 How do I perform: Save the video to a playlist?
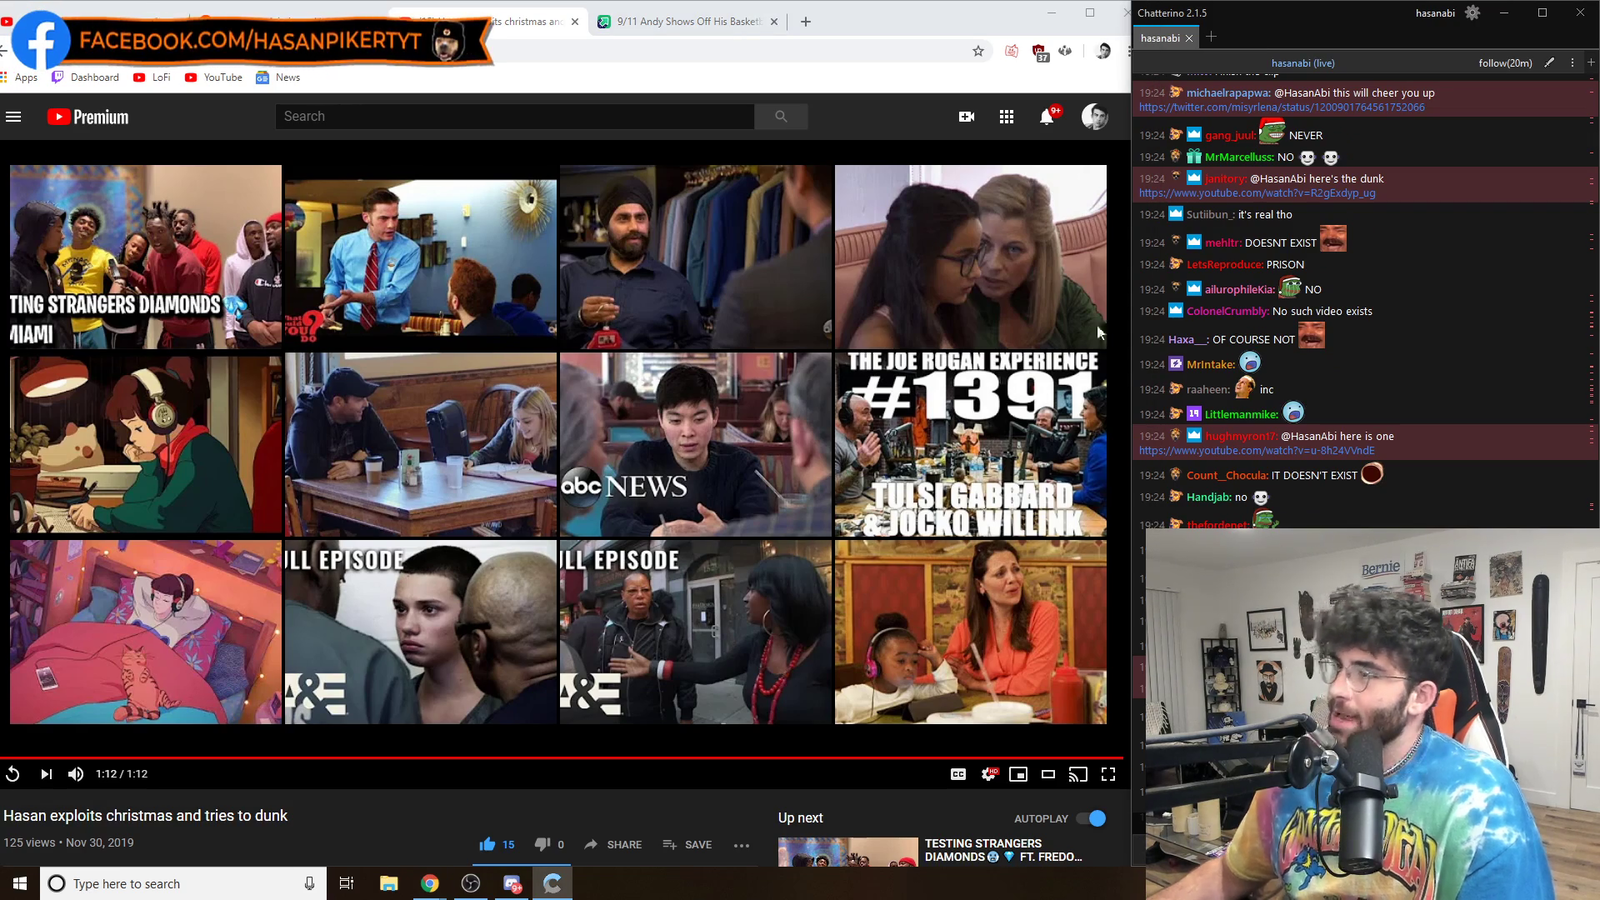tap(687, 844)
